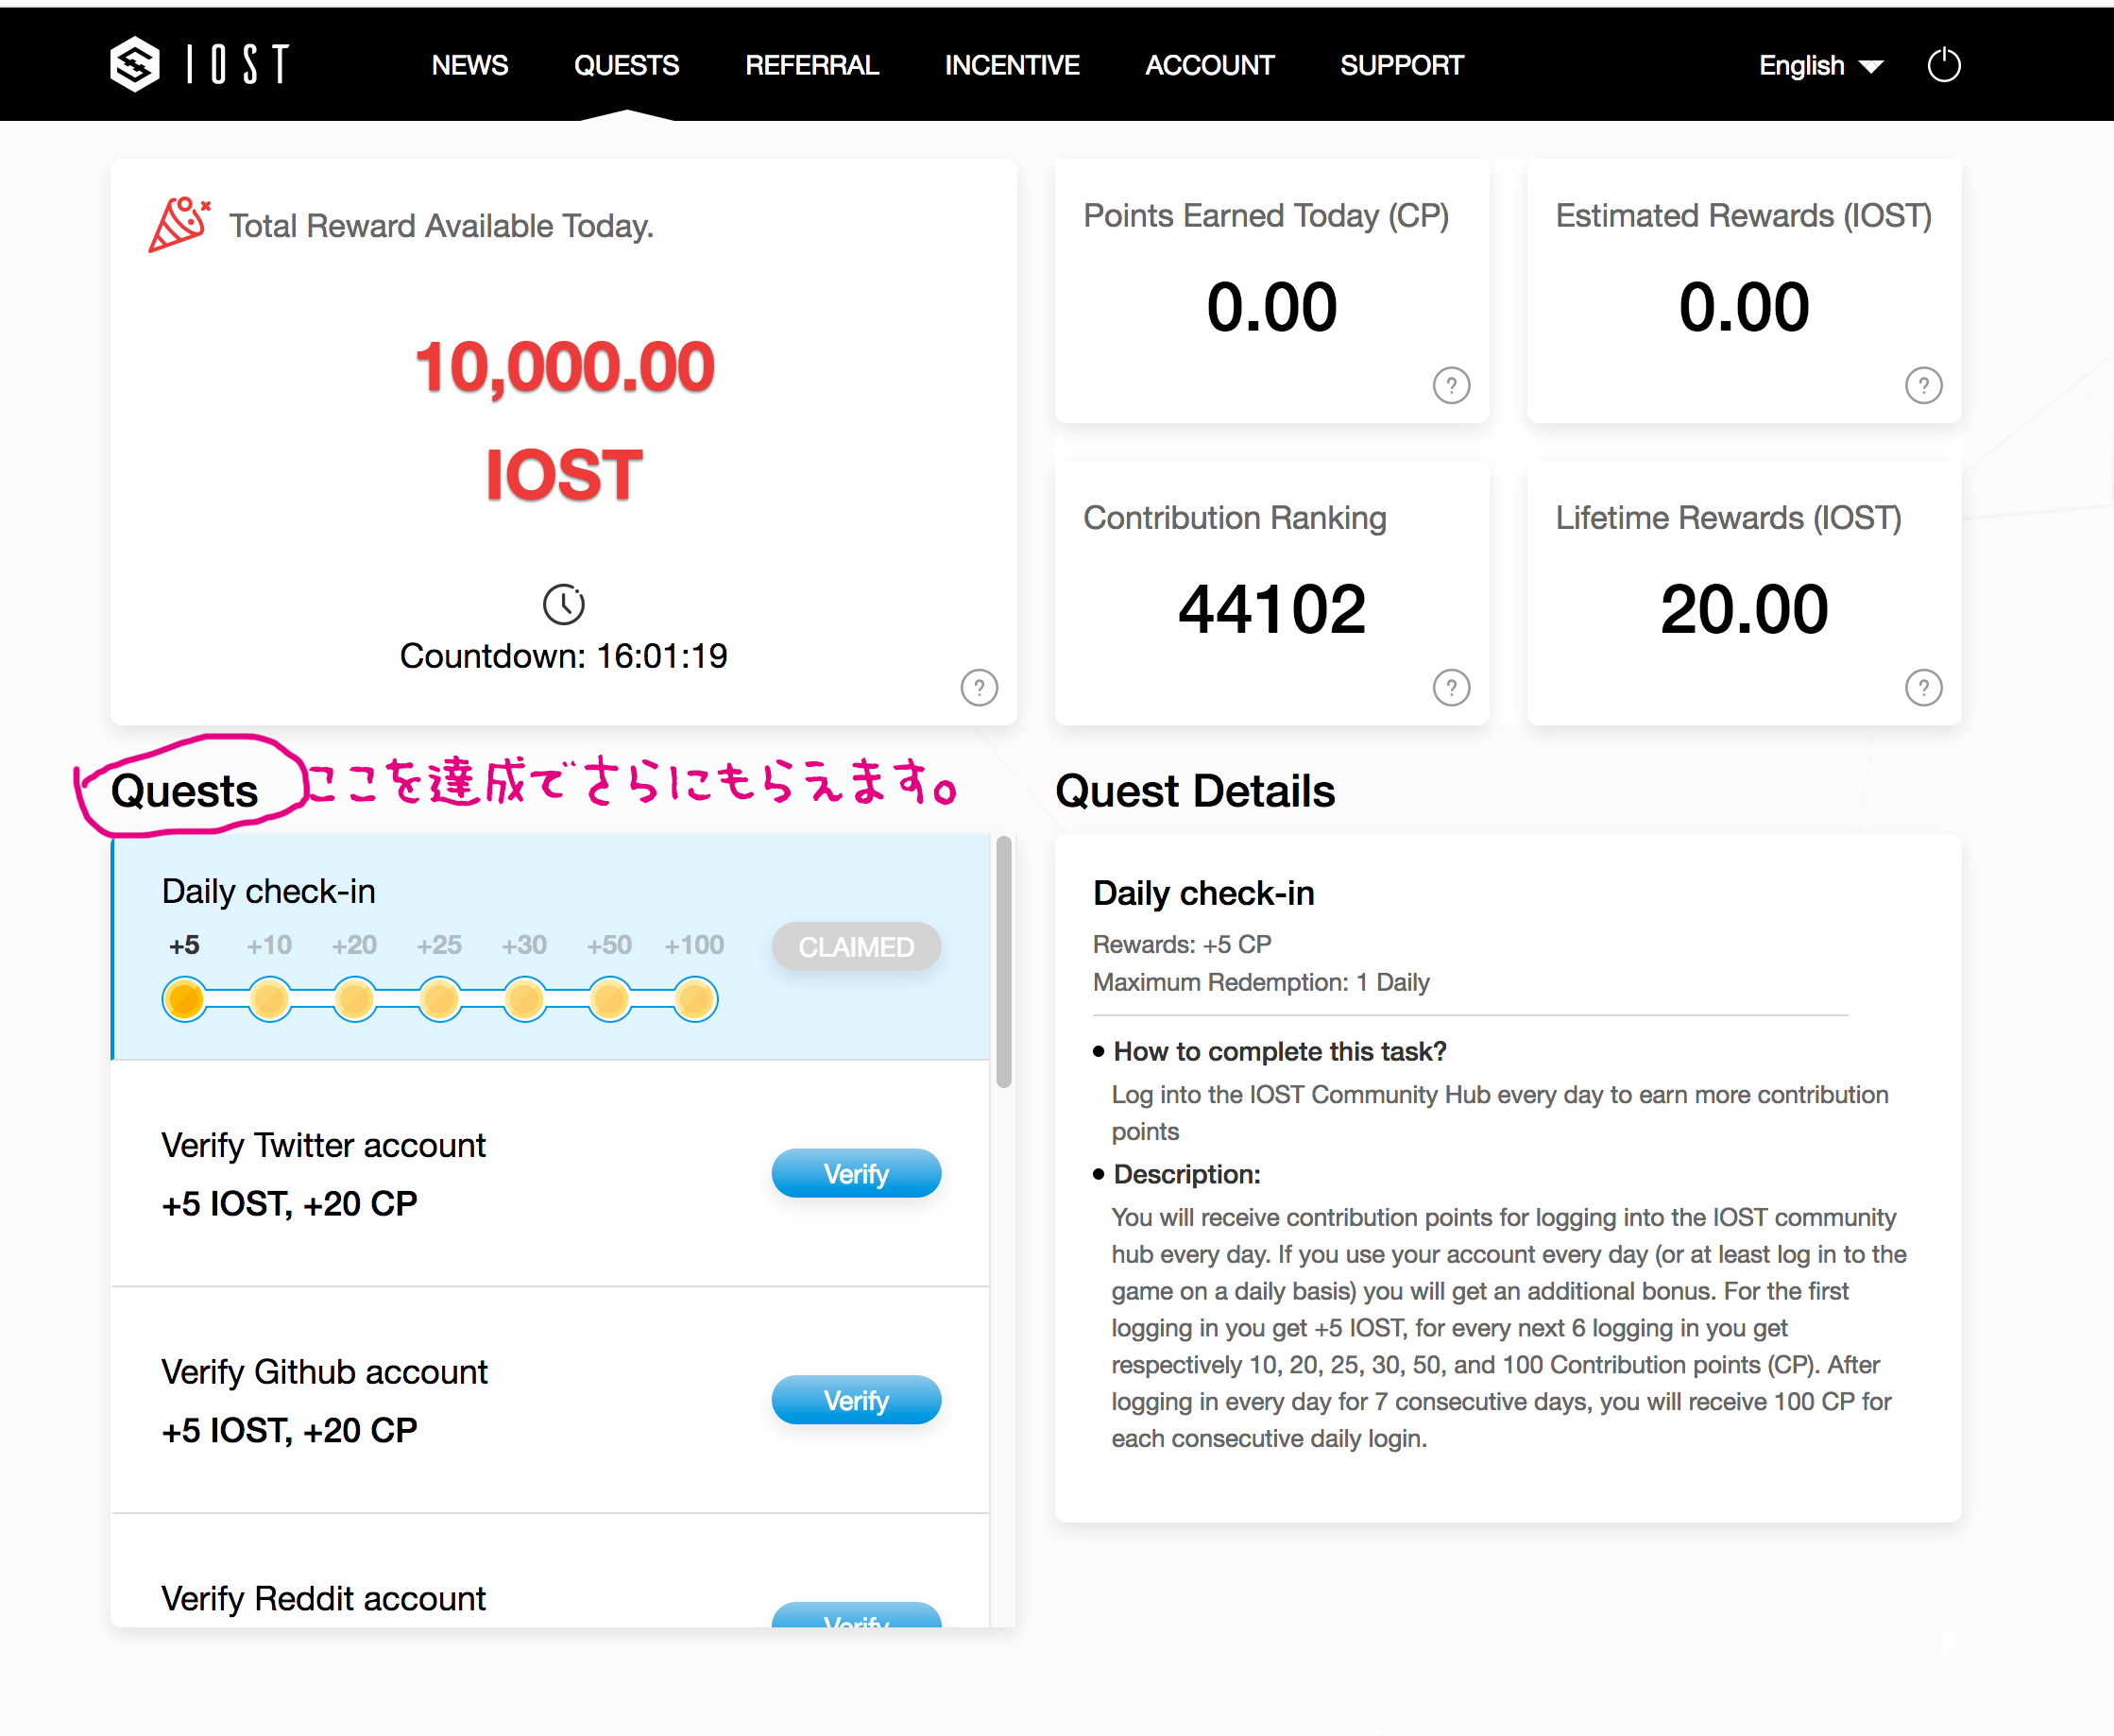The width and height of the screenshot is (2114, 1736).
Task: Expand the English language dropdown
Action: [1820, 66]
